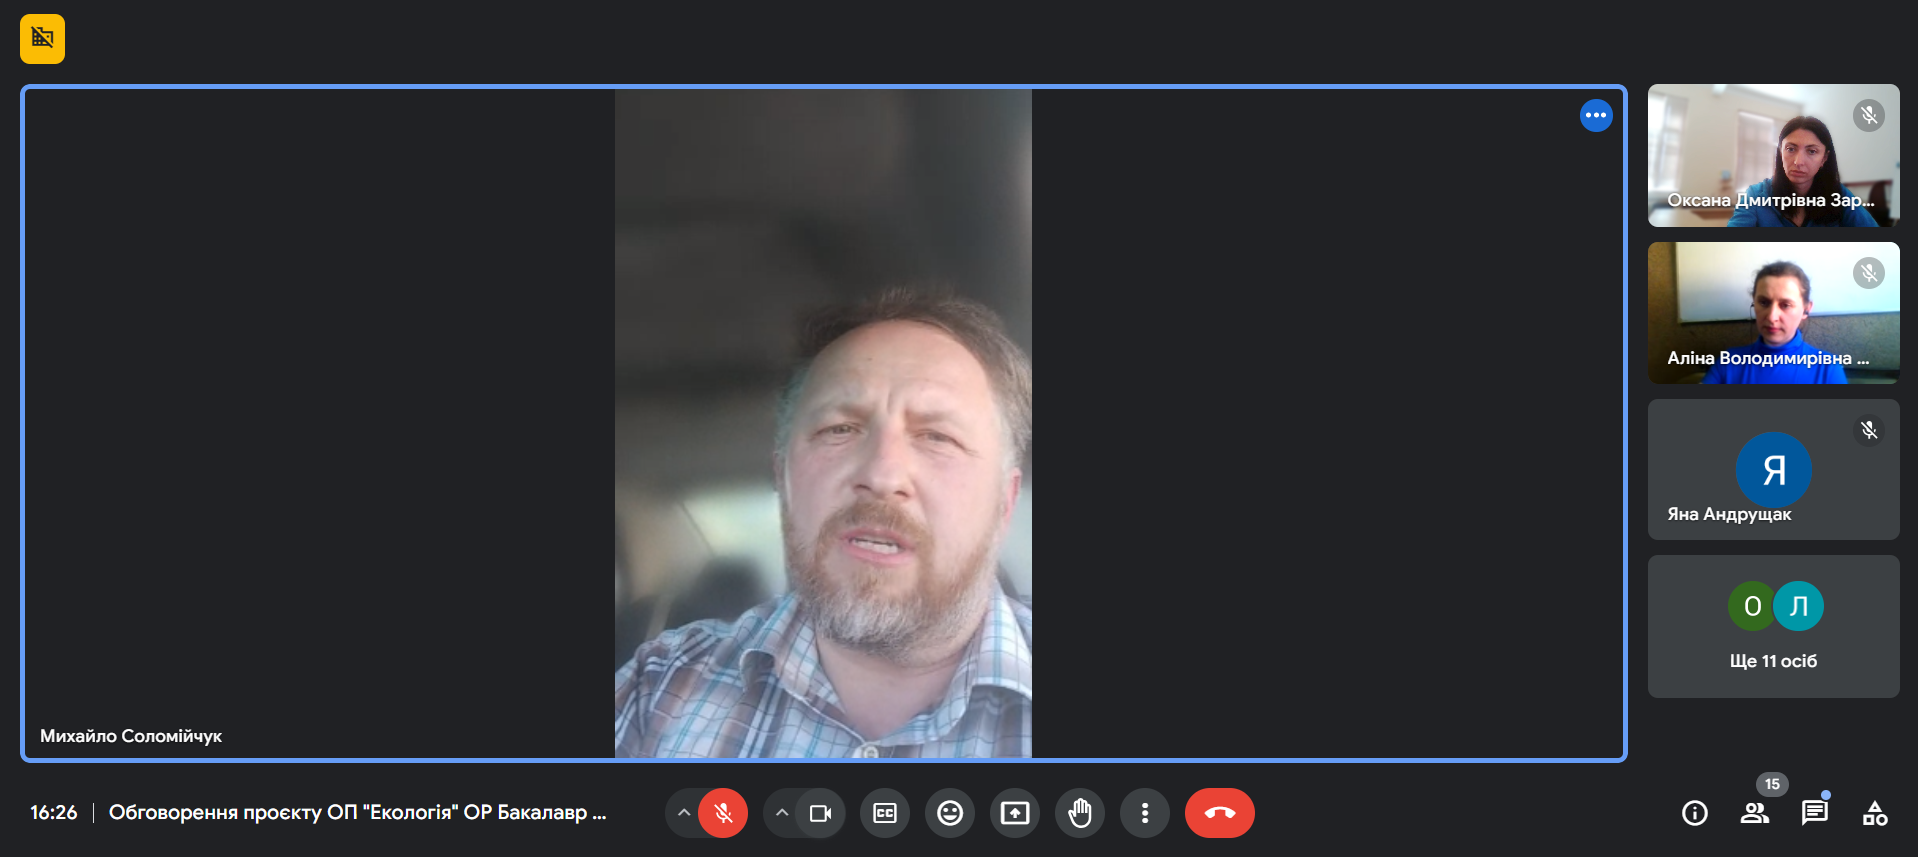The height and width of the screenshot is (857, 1918).
Task: Click the name label Михайло Соломійчук
Action: pyautogui.click(x=131, y=736)
